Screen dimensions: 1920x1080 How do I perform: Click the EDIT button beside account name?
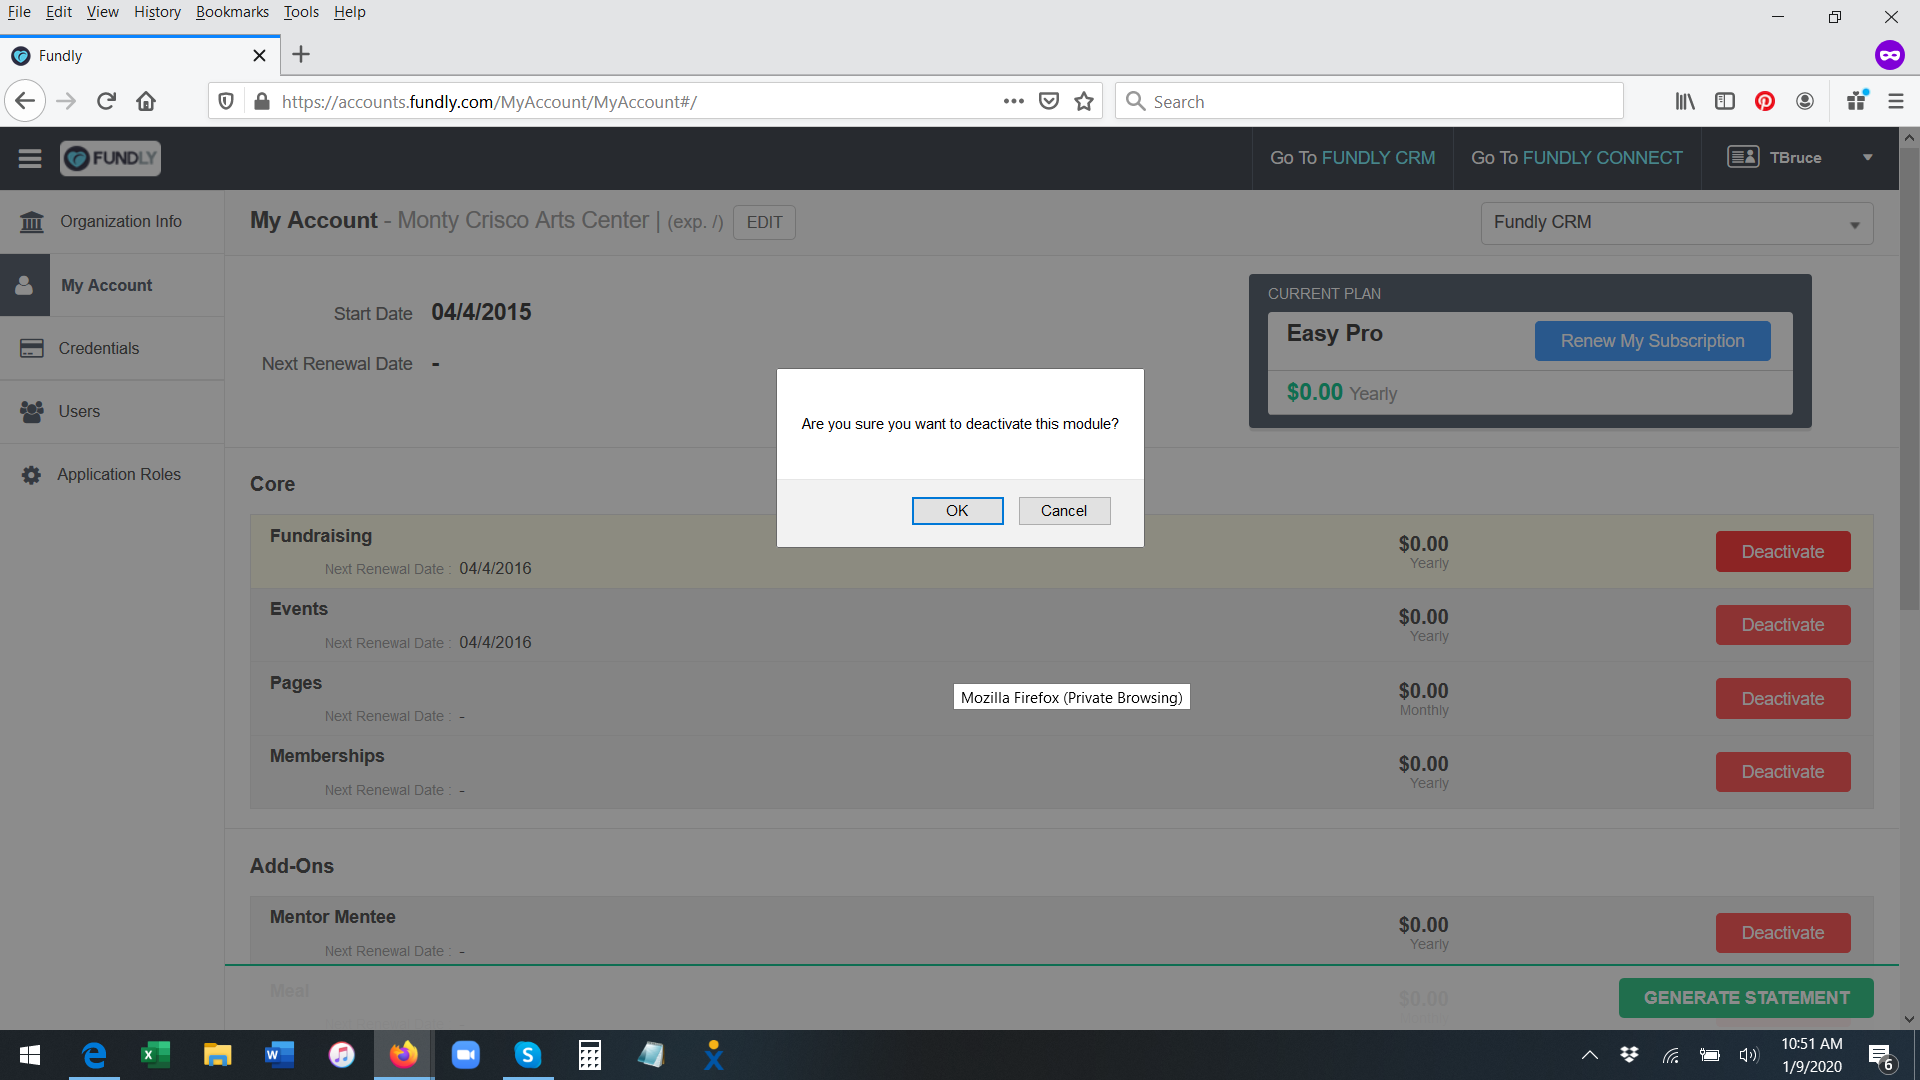(x=764, y=222)
